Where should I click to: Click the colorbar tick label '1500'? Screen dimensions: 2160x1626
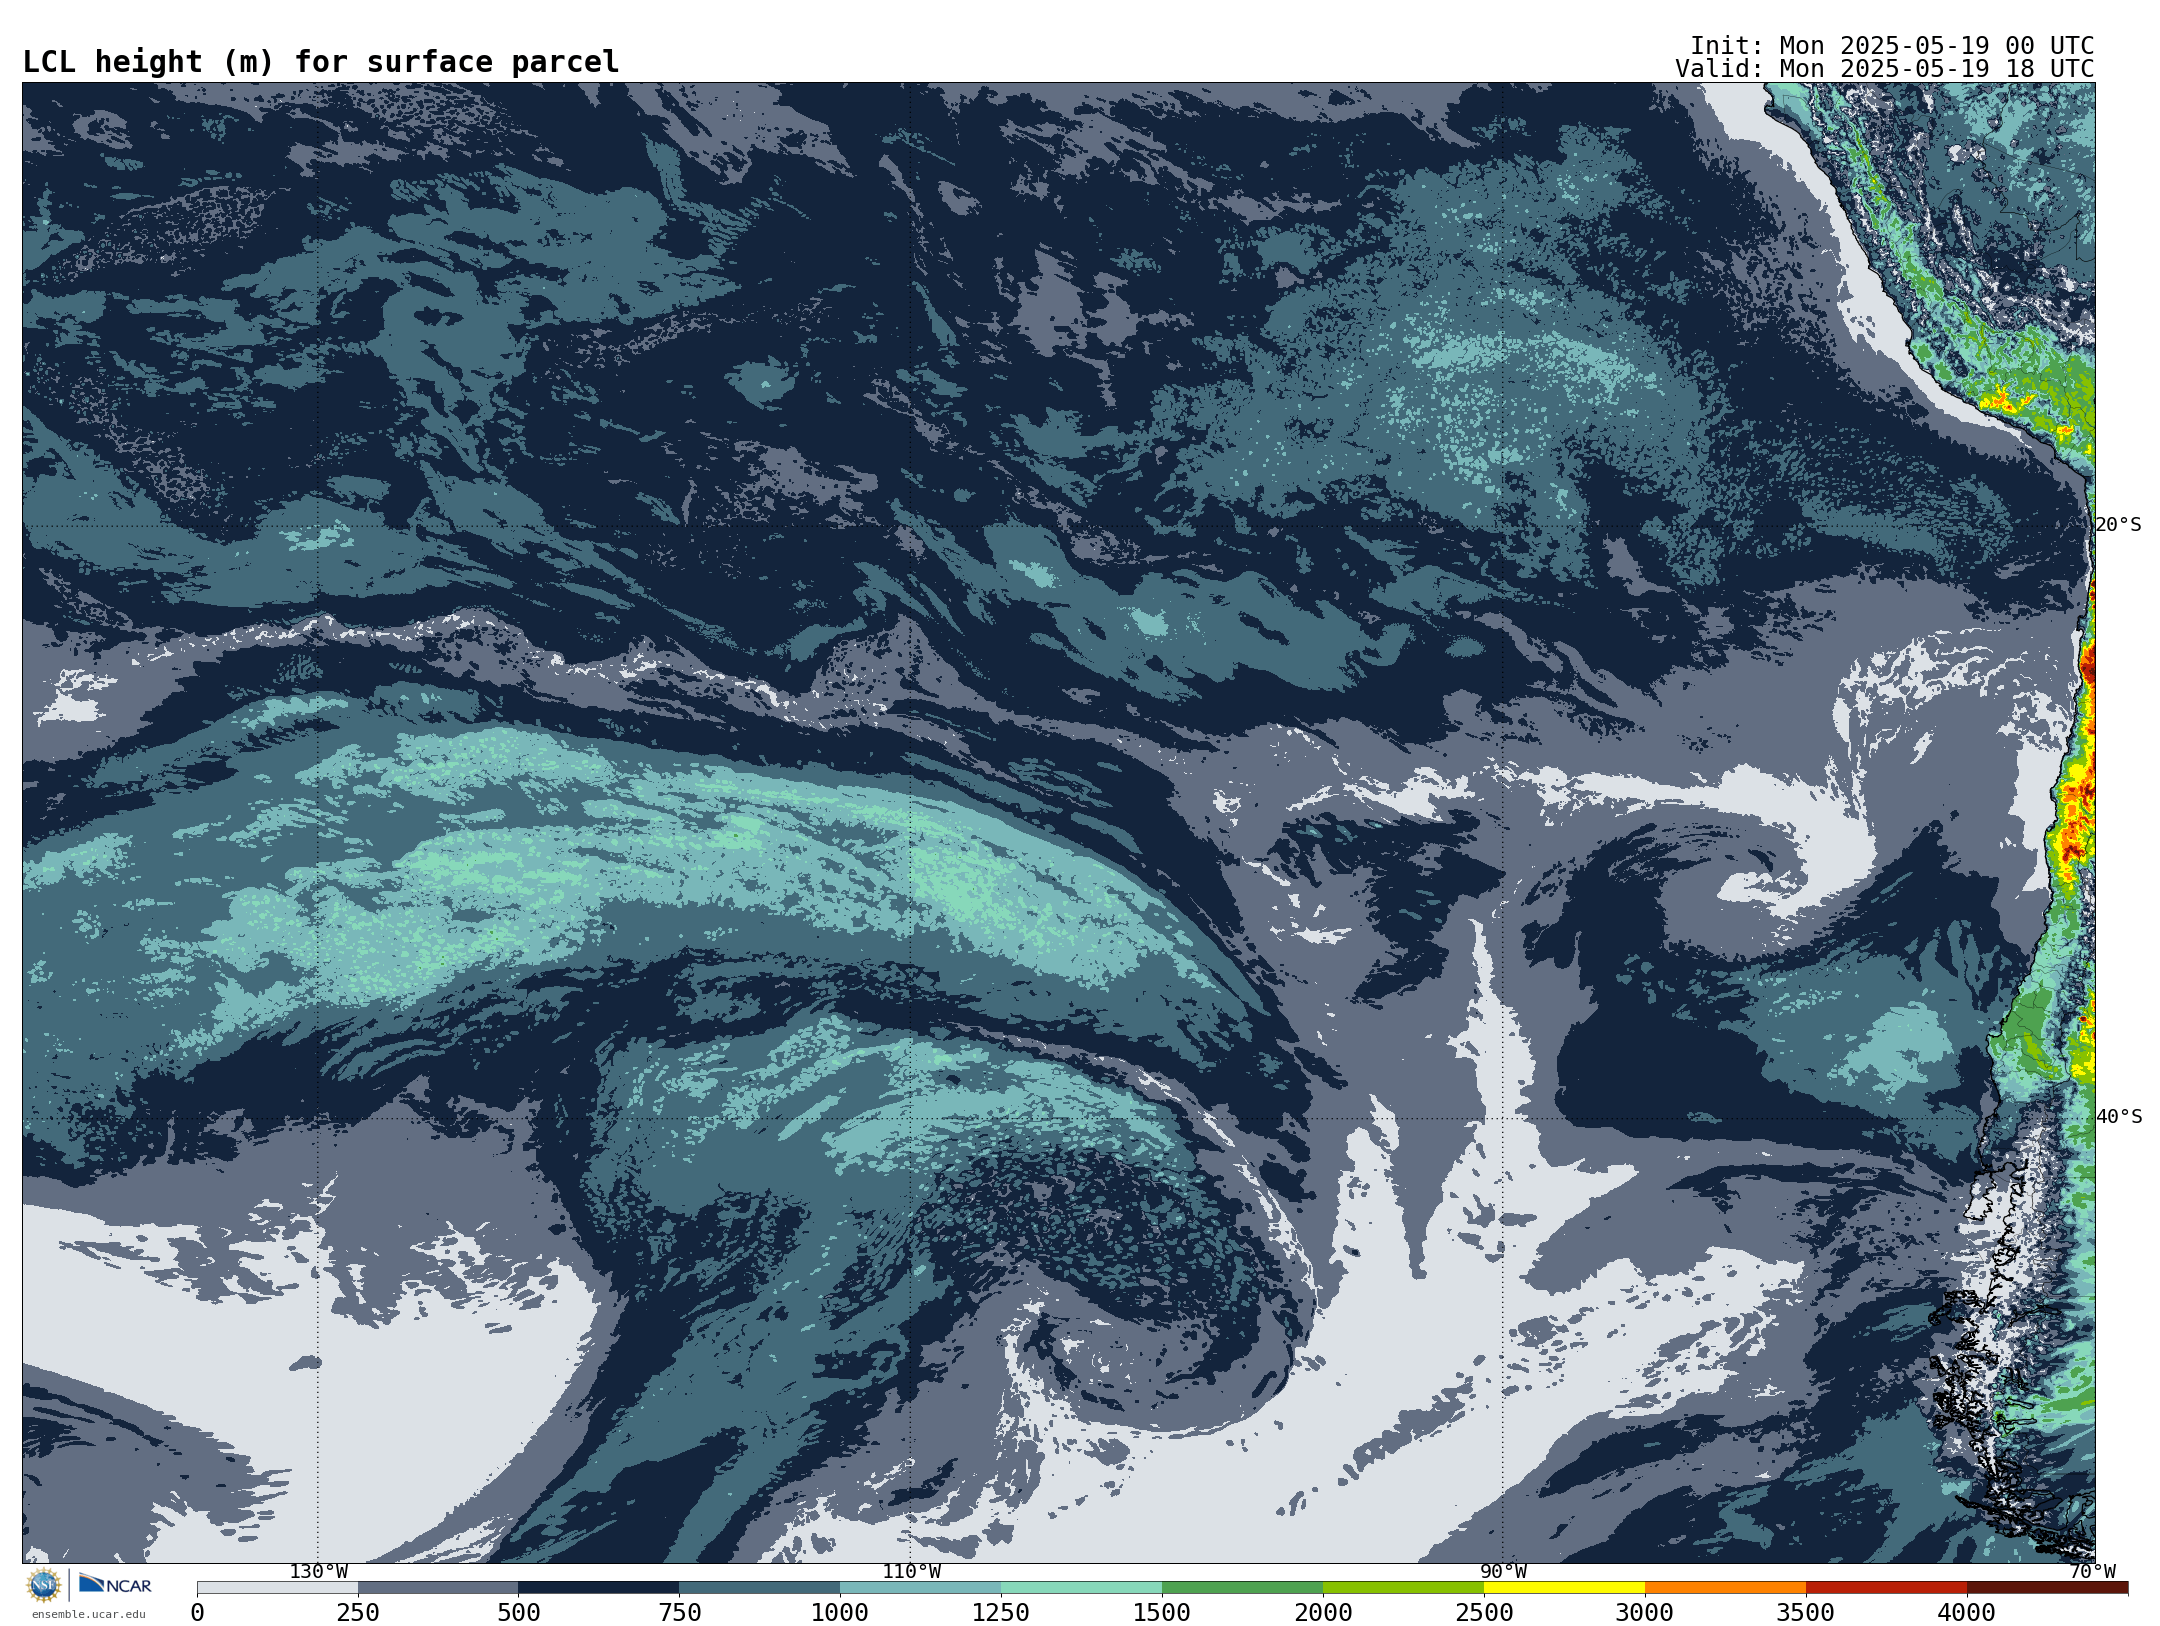1162,1613
